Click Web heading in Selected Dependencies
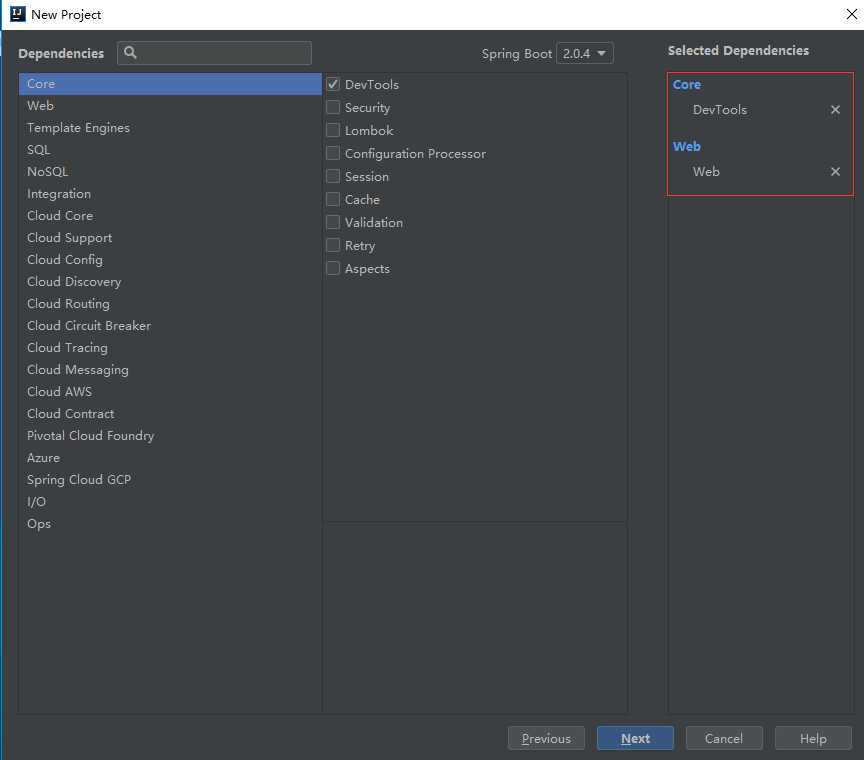Image resolution: width=864 pixels, height=760 pixels. pyautogui.click(x=687, y=146)
